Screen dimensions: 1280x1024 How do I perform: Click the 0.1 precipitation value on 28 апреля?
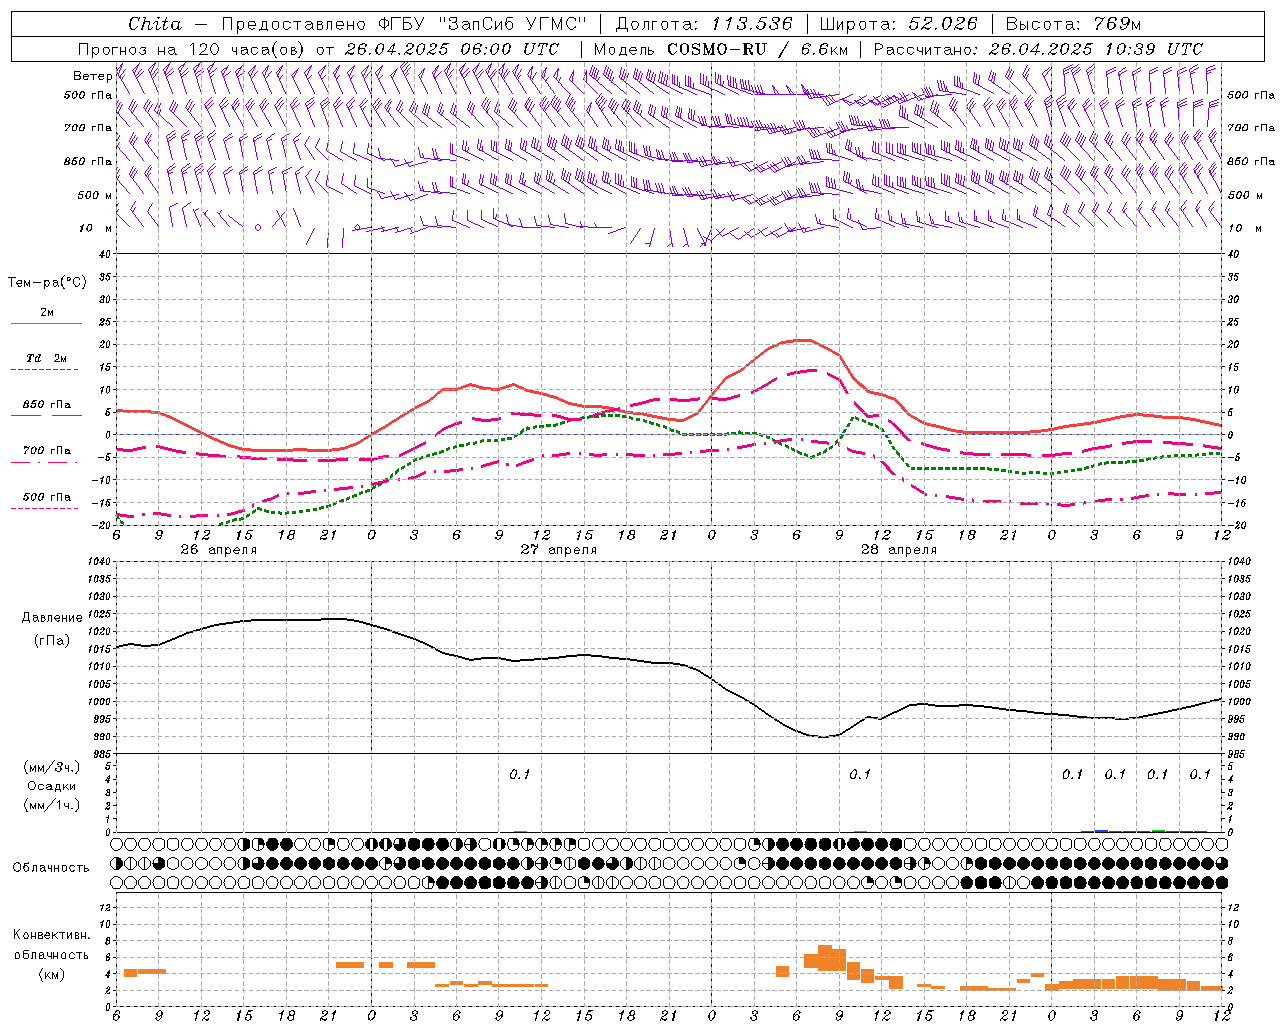click(x=860, y=774)
